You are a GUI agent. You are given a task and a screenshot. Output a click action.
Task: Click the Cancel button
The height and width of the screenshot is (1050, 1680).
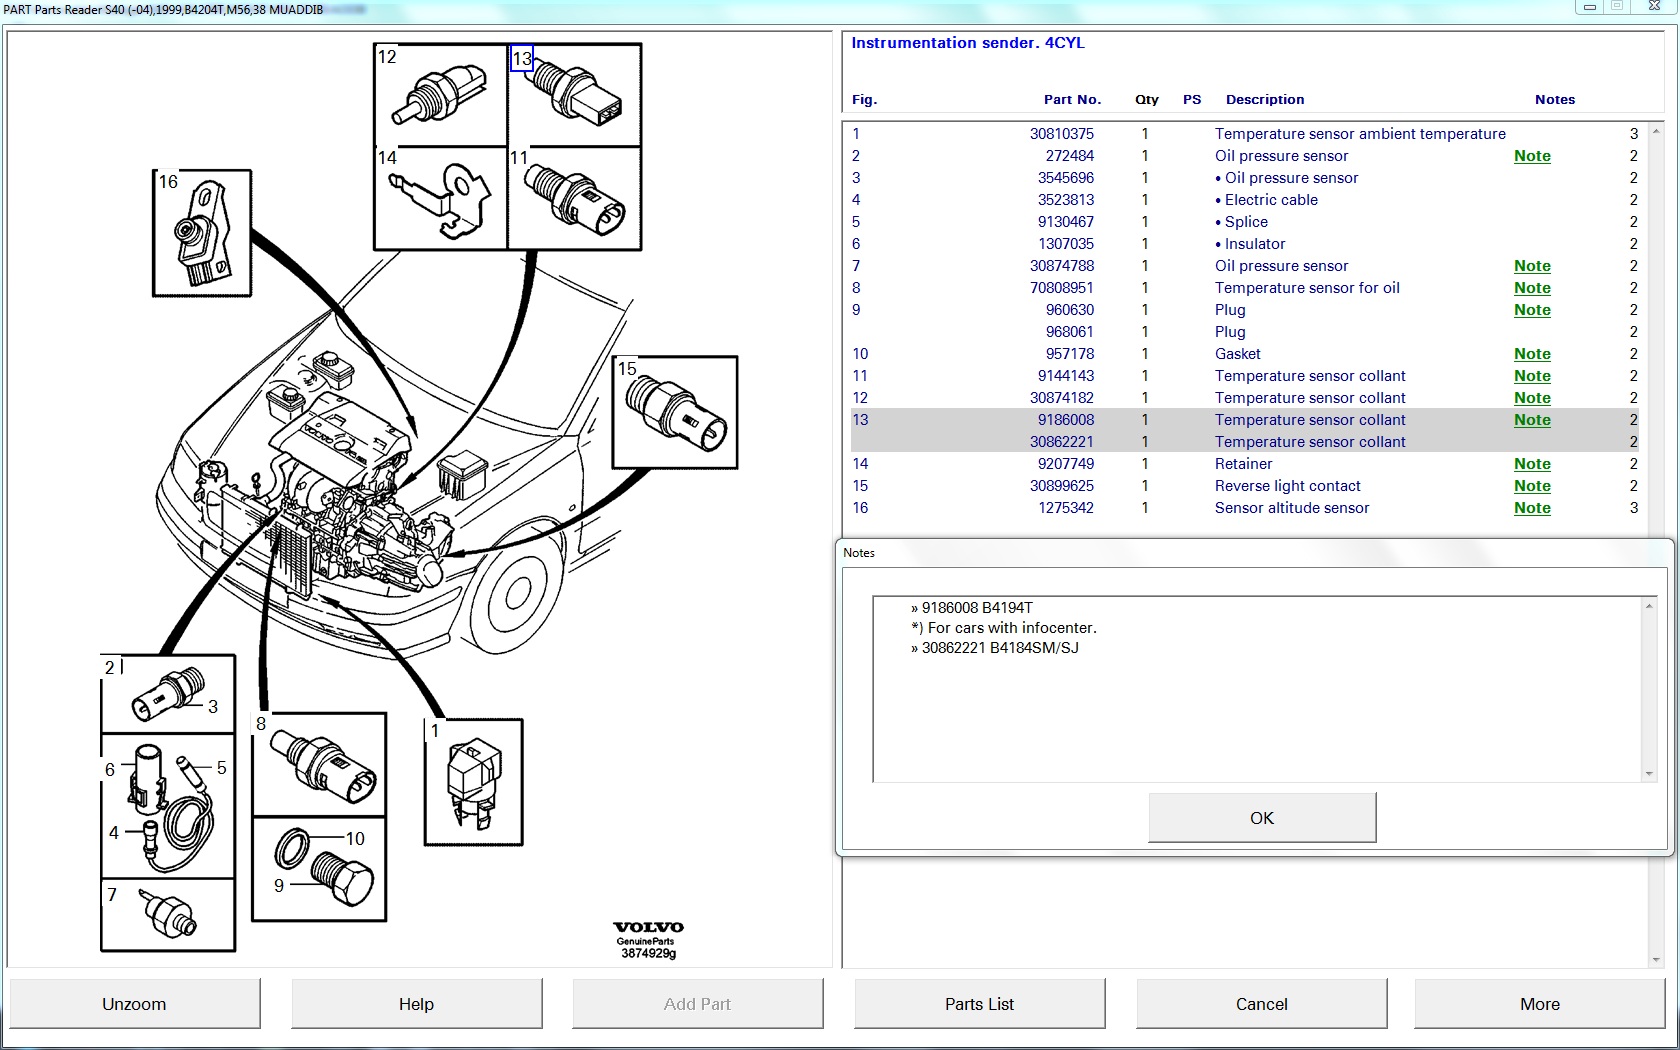pyautogui.click(x=1261, y=1003)
